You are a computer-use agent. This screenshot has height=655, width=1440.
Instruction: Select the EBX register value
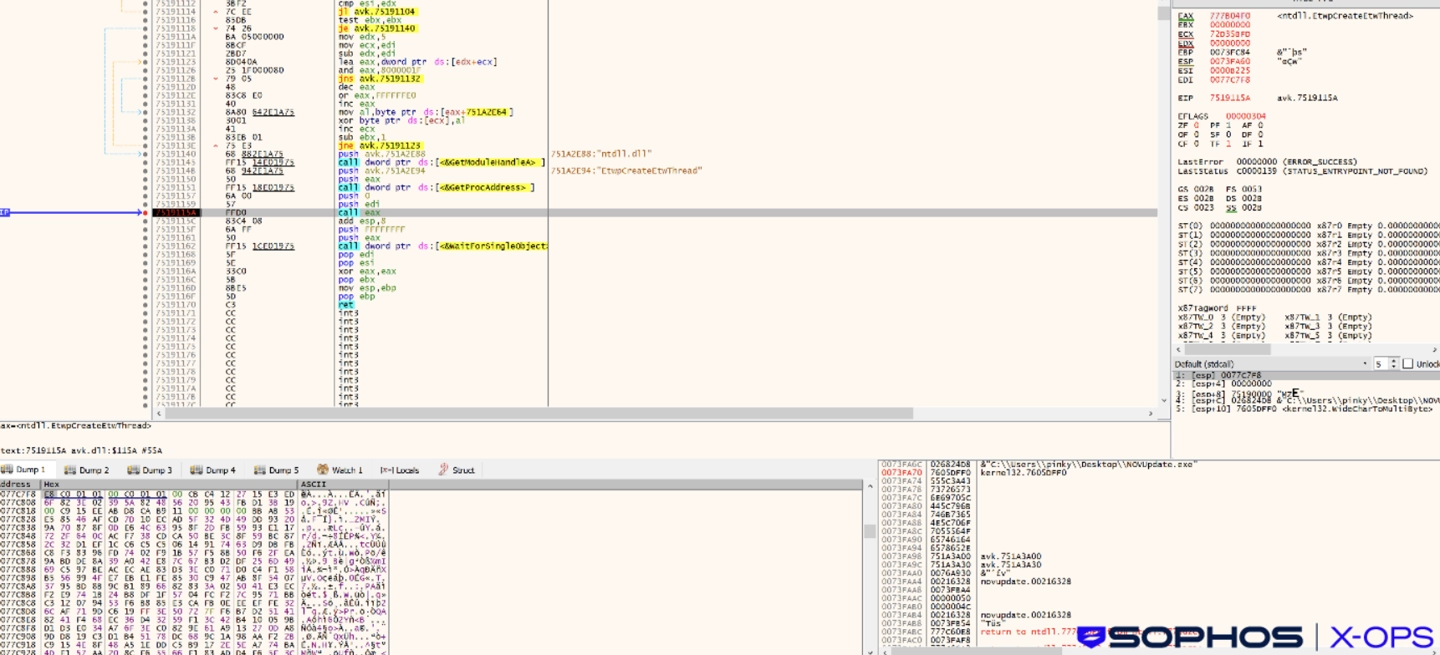[1230, 25]
